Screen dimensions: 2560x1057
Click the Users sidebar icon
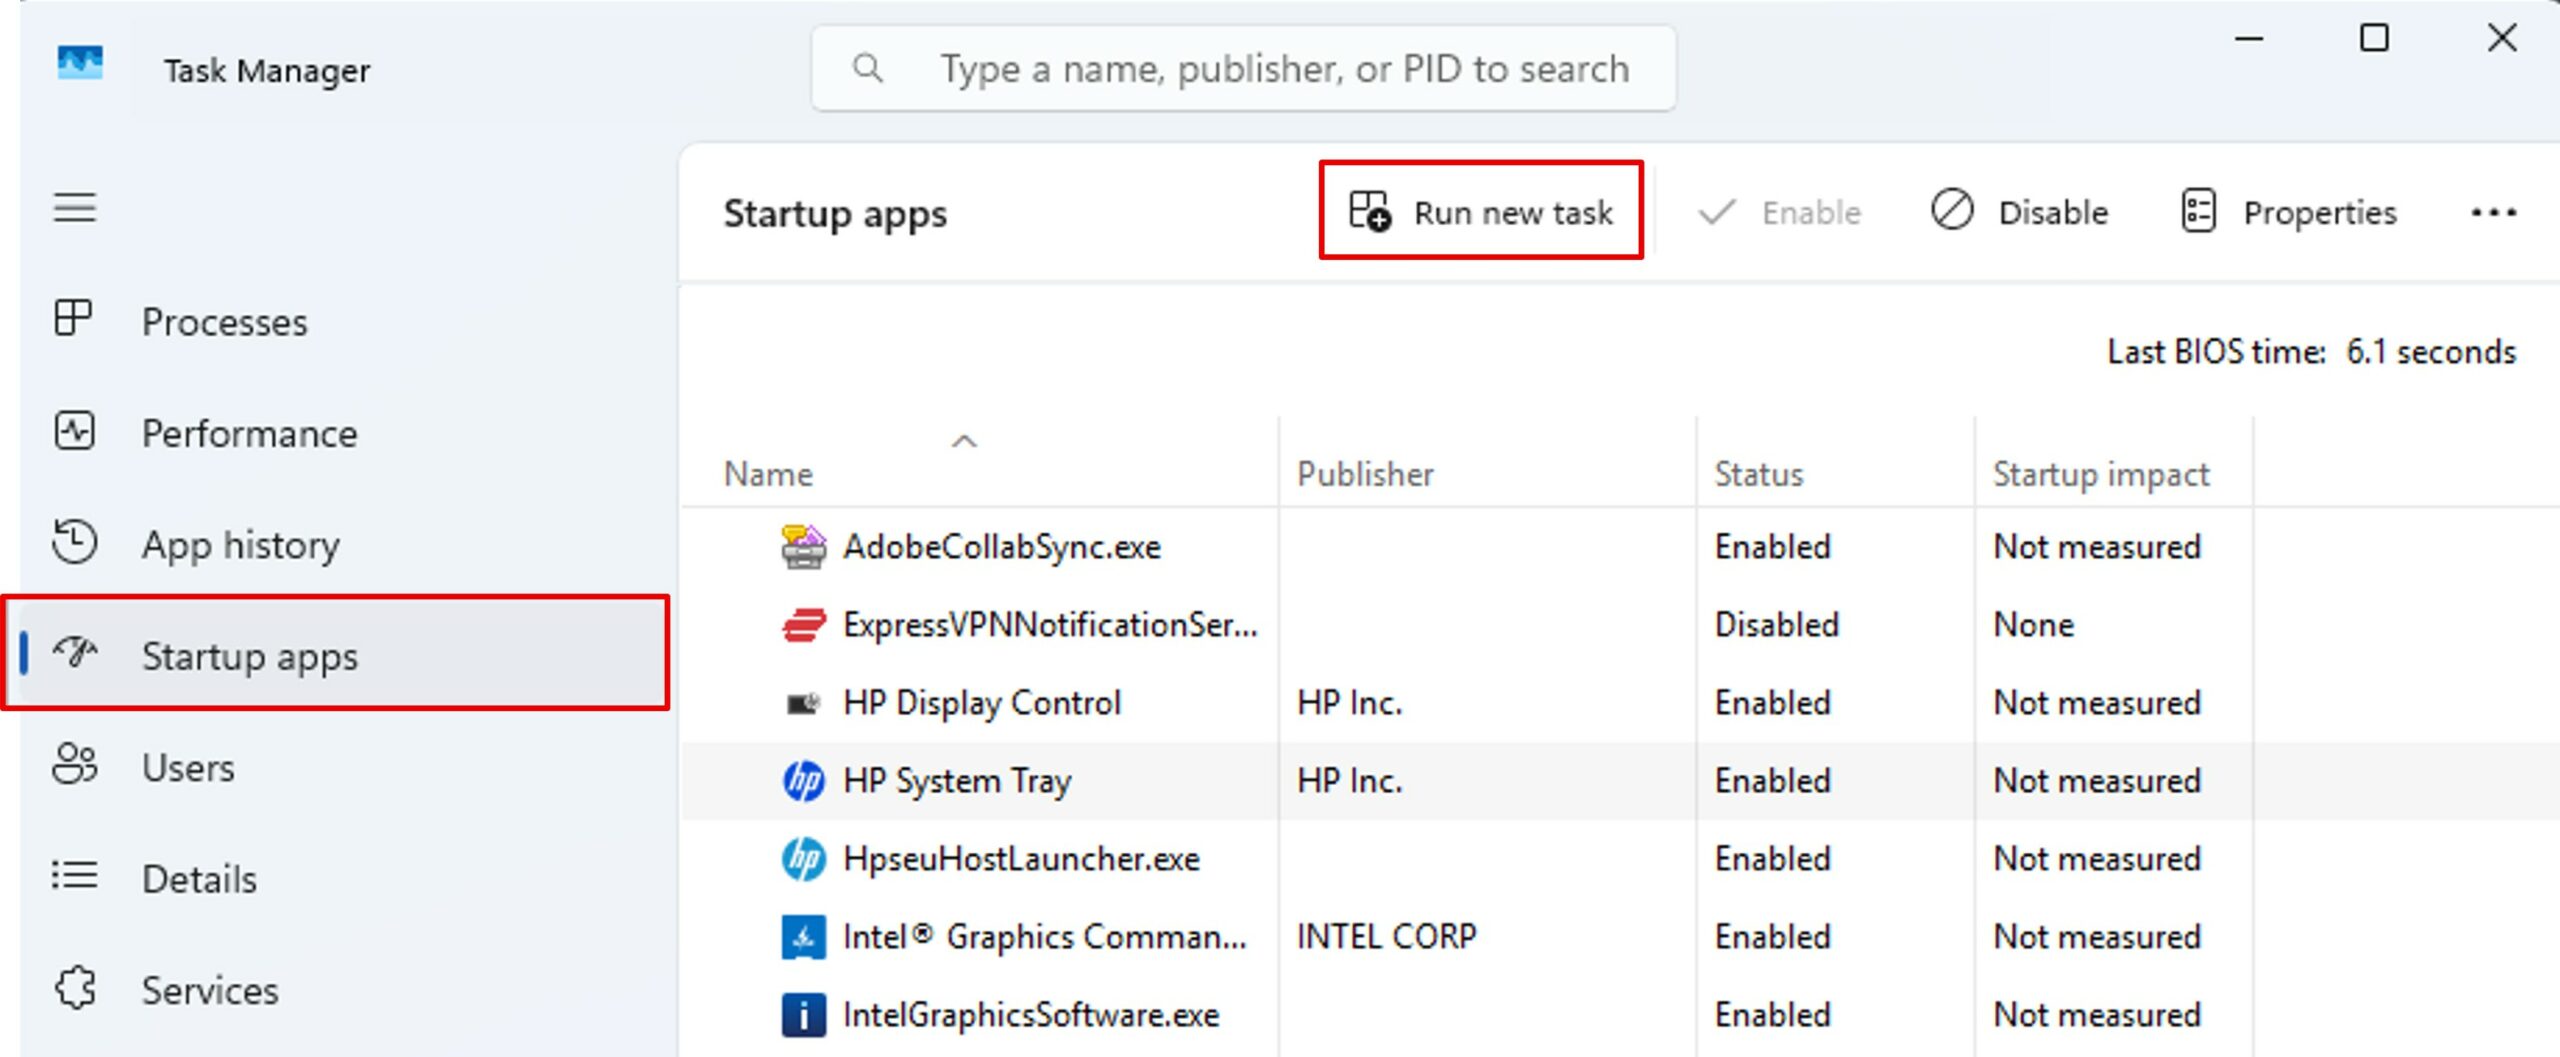[x=75, y=764]
